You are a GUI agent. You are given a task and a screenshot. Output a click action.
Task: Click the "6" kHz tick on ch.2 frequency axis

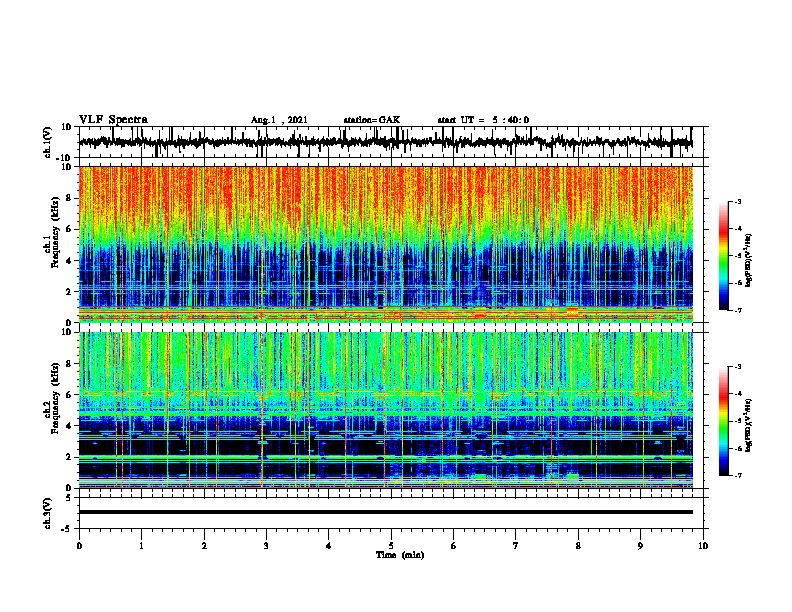(70, 395)
